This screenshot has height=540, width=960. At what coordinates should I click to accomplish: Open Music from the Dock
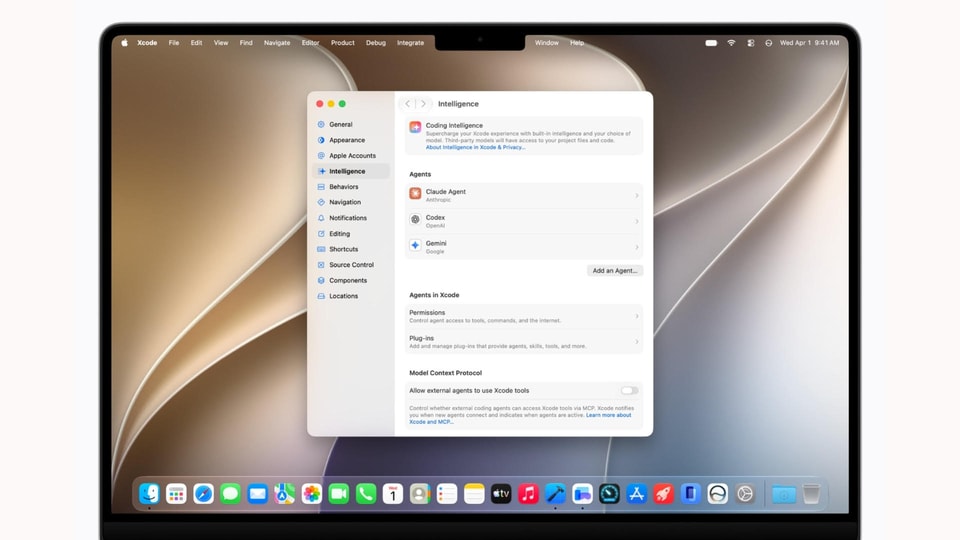click(x=528, y=493)
